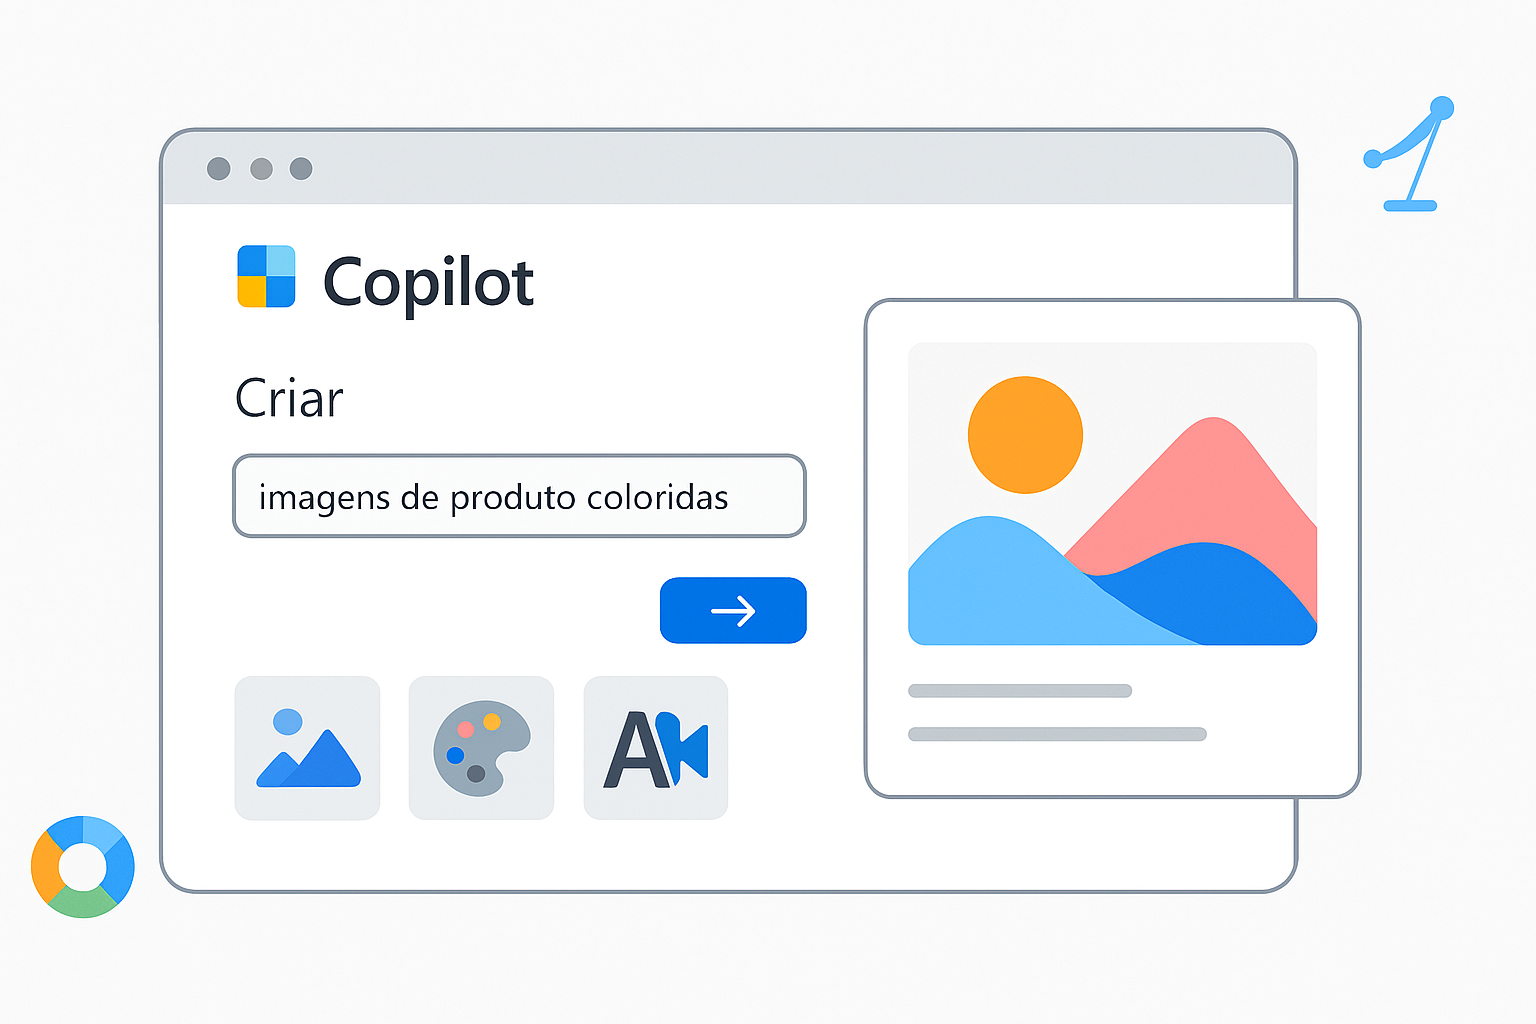The height and width of the screenshot is (1024, 1536).
Task: Click the Copilot four-square logo
Action: pos(266,276)
